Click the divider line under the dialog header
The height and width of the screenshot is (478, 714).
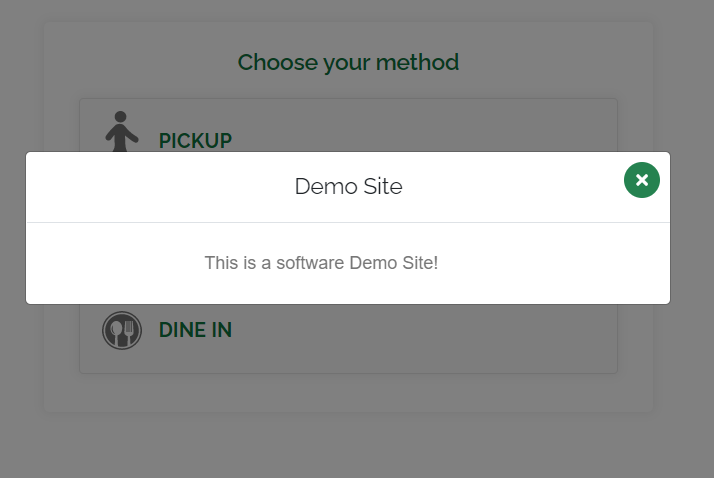click(348, 223)
